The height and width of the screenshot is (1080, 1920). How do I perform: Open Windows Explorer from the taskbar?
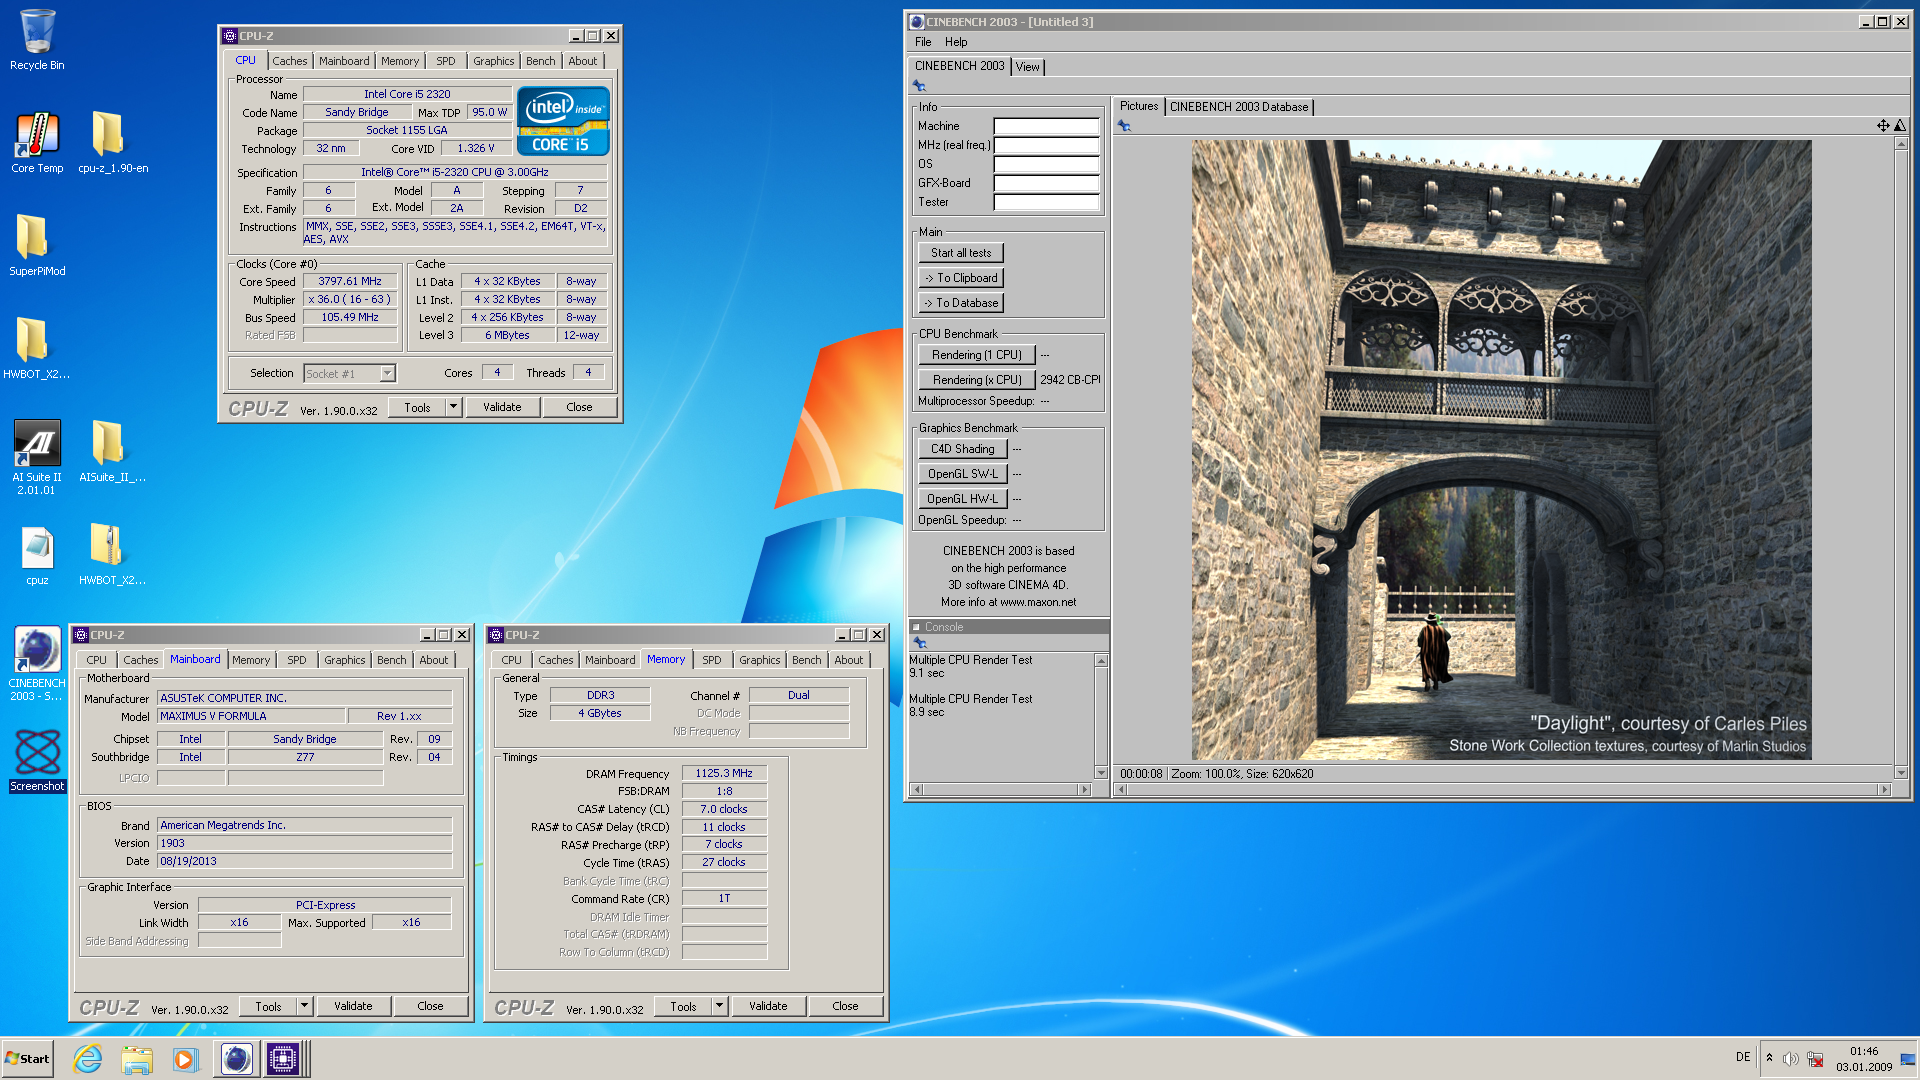tap(137, 1059)
